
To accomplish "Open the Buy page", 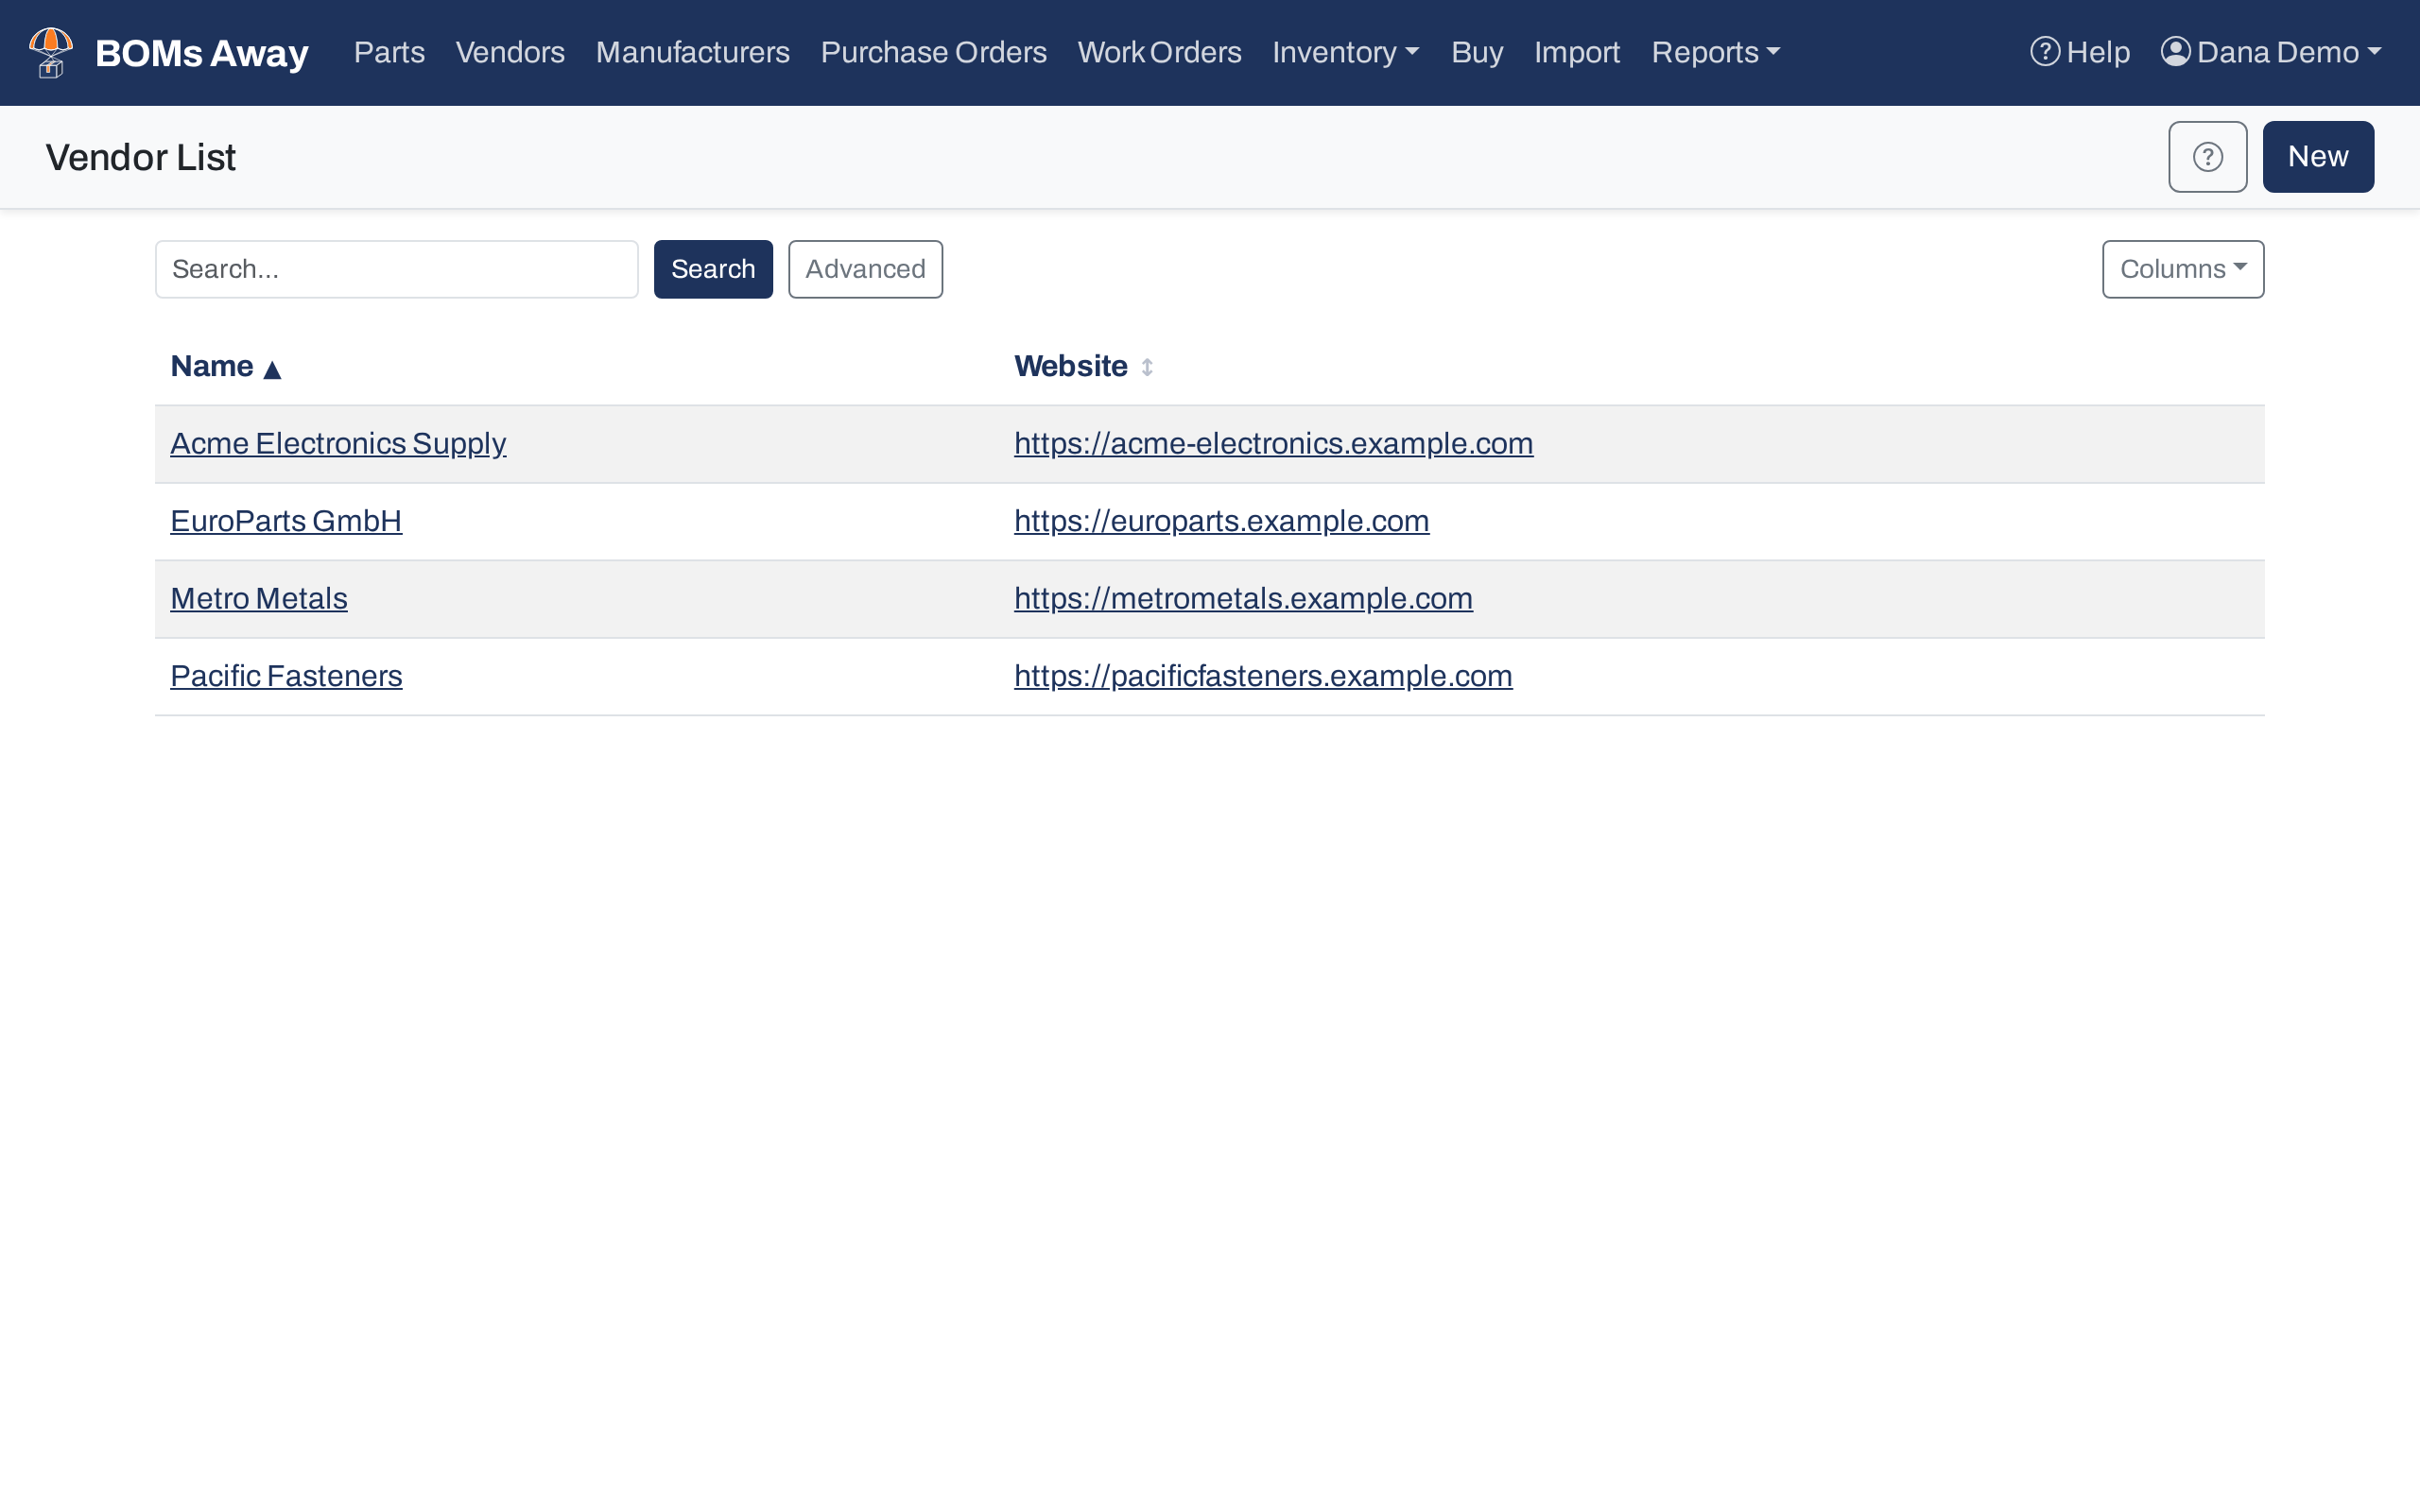I will (x=1477, y=52).
